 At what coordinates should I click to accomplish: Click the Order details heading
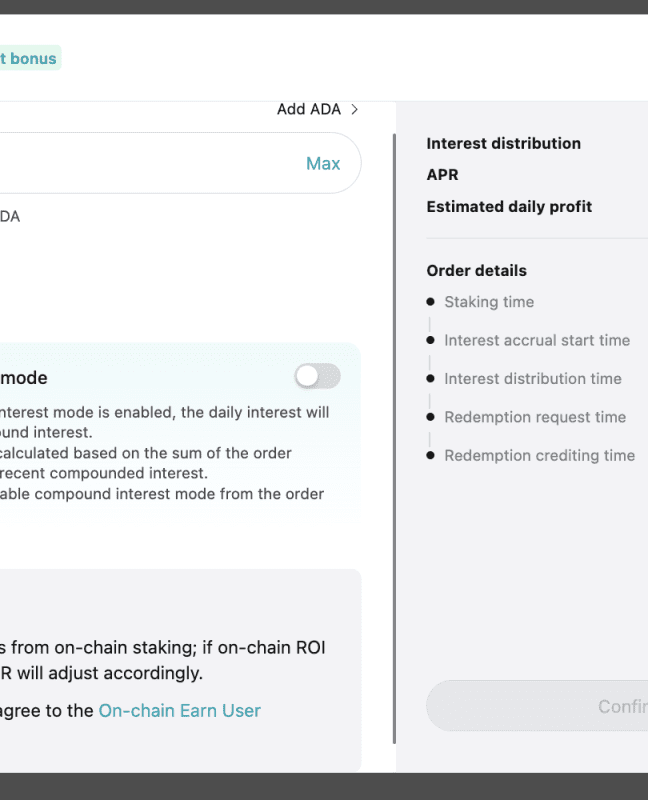476,271
